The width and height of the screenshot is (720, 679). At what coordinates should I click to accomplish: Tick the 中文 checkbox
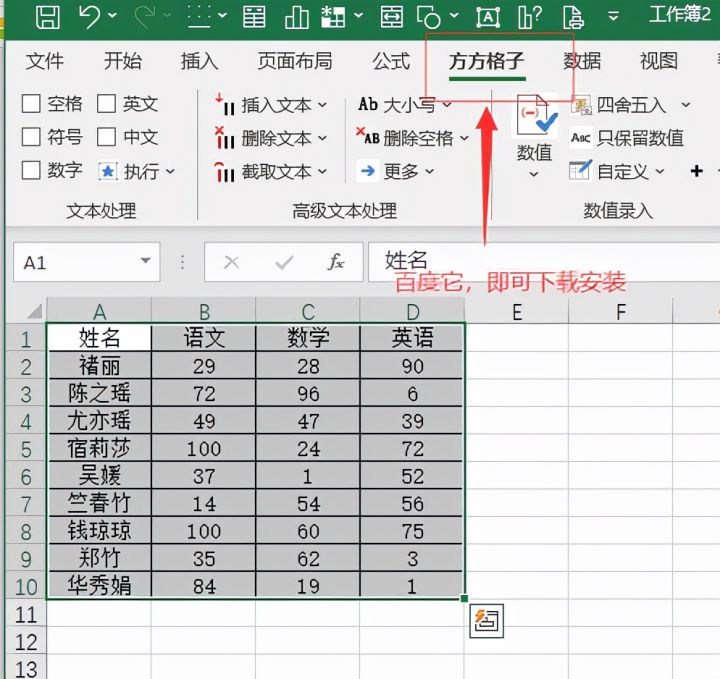pyautogui.click(x=106, y=137)
